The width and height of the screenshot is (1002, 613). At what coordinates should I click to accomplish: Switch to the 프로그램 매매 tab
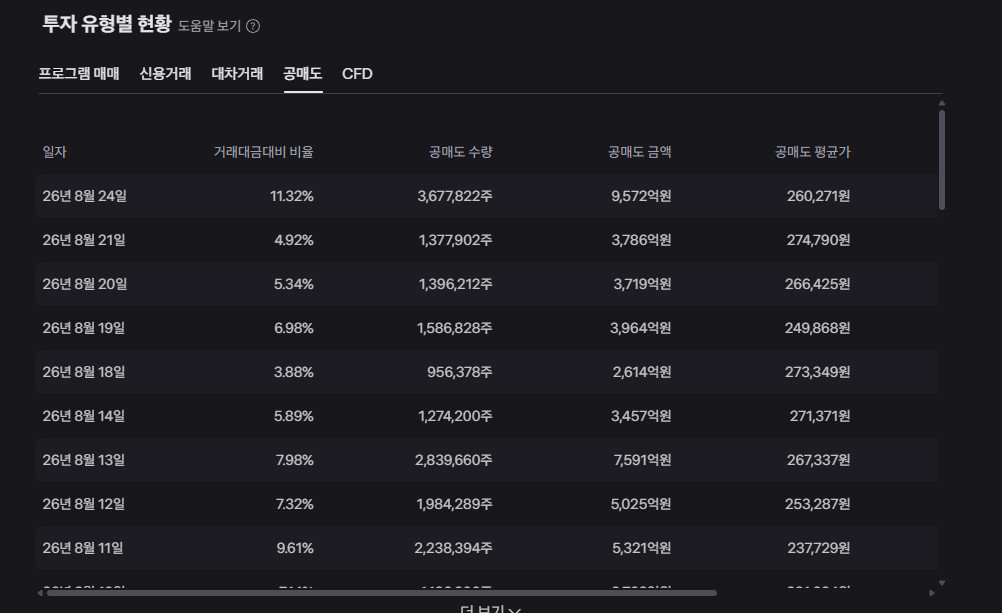(79, 74)
